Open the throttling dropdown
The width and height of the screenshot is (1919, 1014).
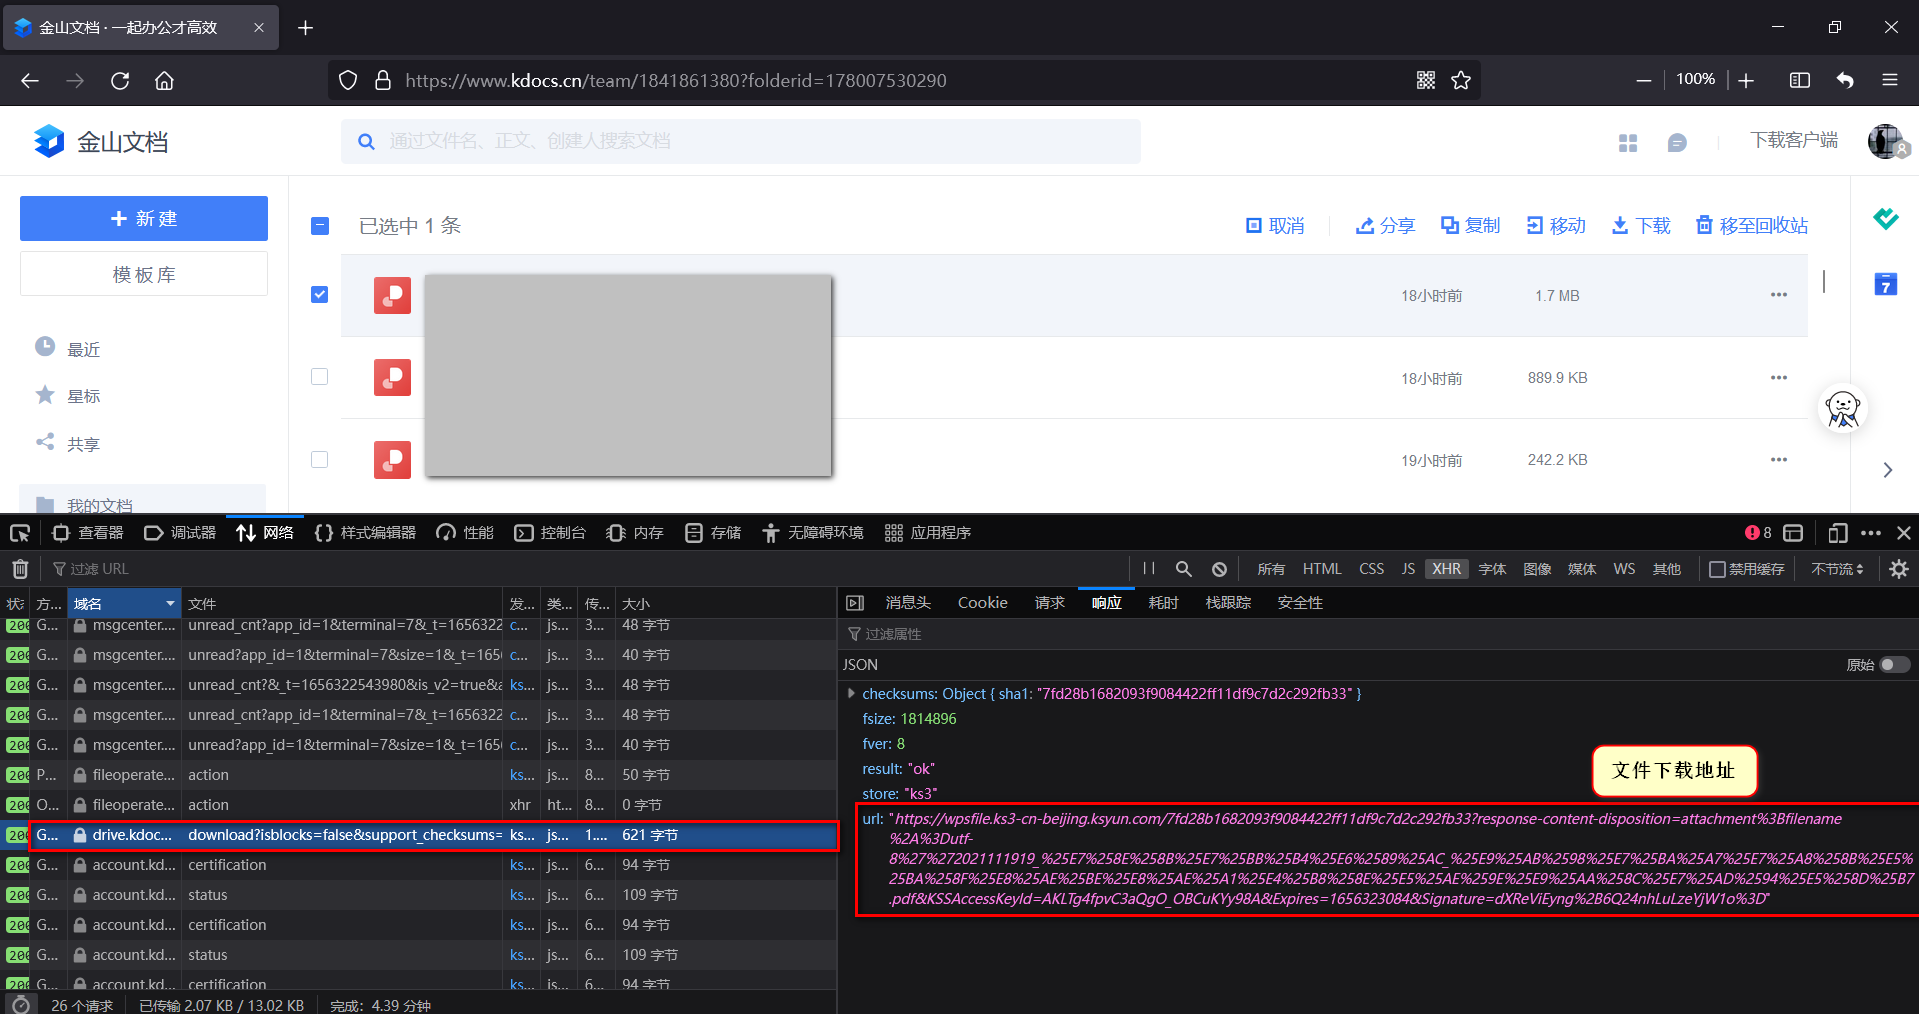click(x=1837, y=569)
